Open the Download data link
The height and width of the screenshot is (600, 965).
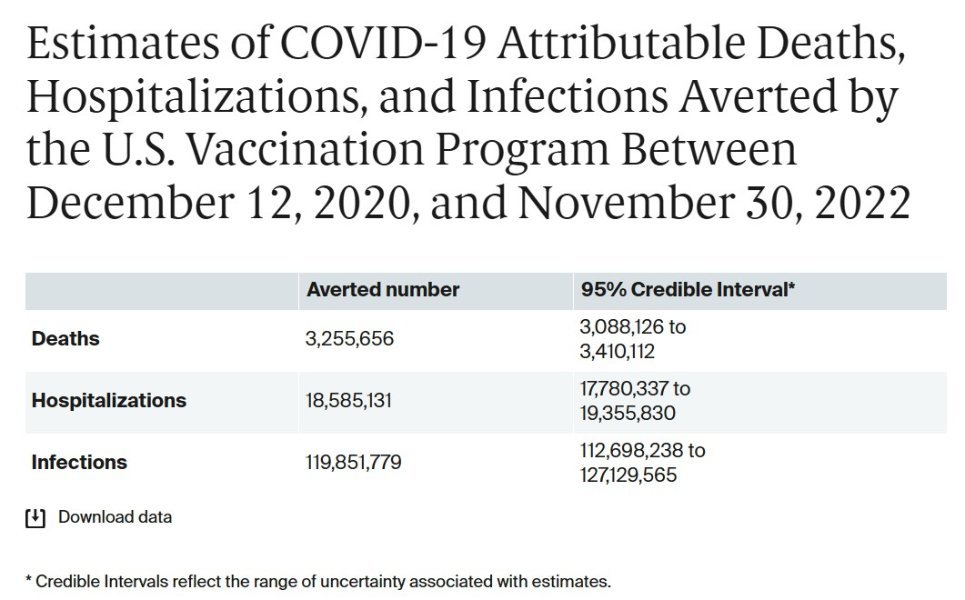(115, 517)
